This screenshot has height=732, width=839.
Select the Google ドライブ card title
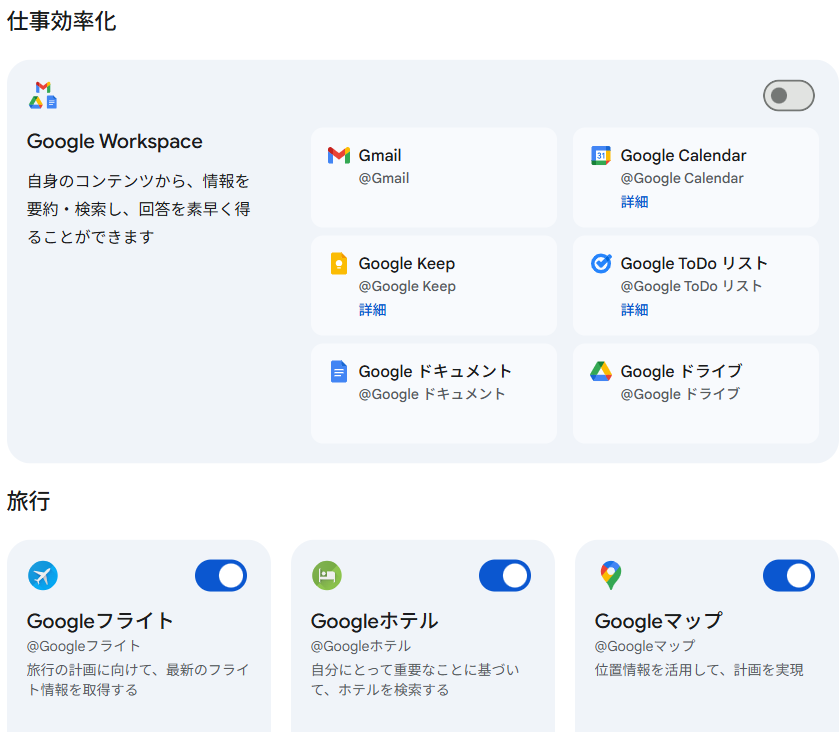coord(681,371)
